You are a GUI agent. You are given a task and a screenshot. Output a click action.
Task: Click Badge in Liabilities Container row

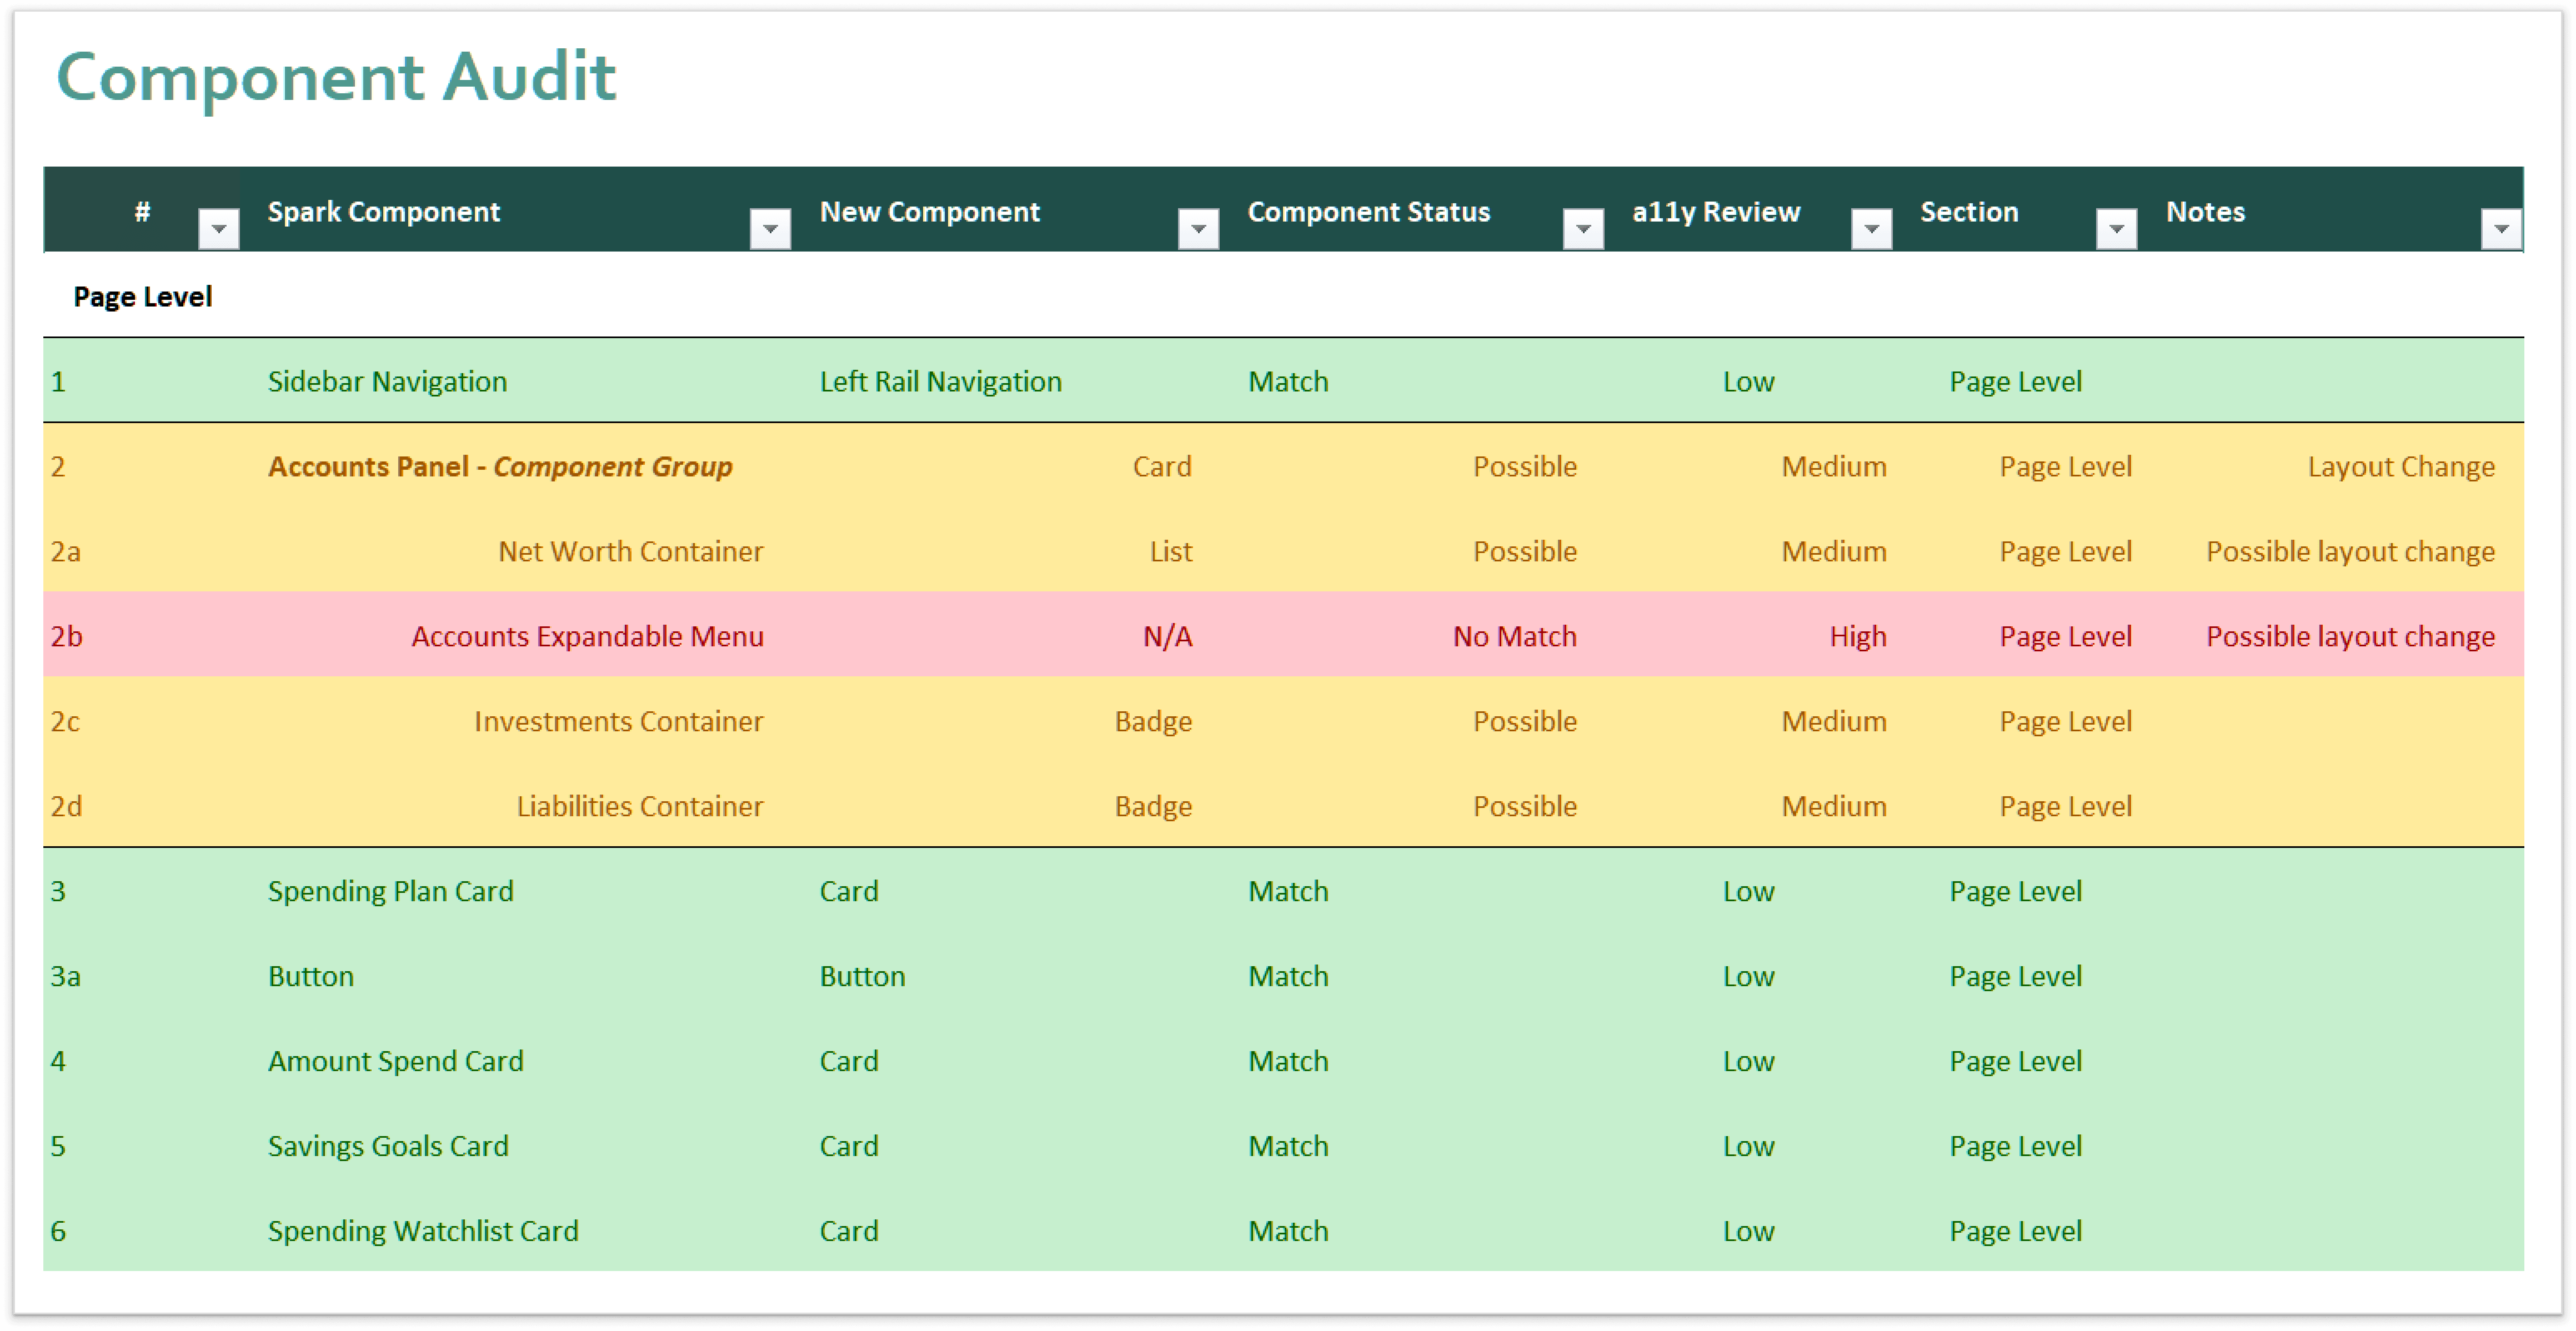point(1154,807)
